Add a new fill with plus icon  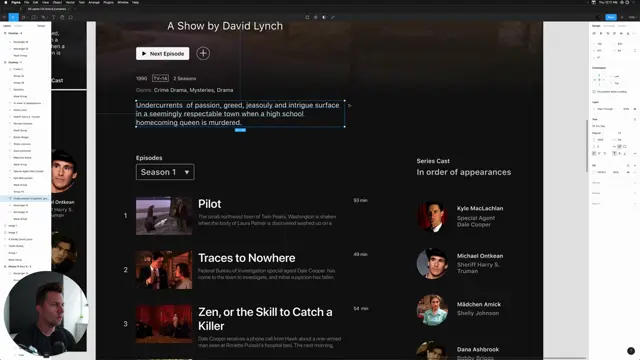point(635,165)
